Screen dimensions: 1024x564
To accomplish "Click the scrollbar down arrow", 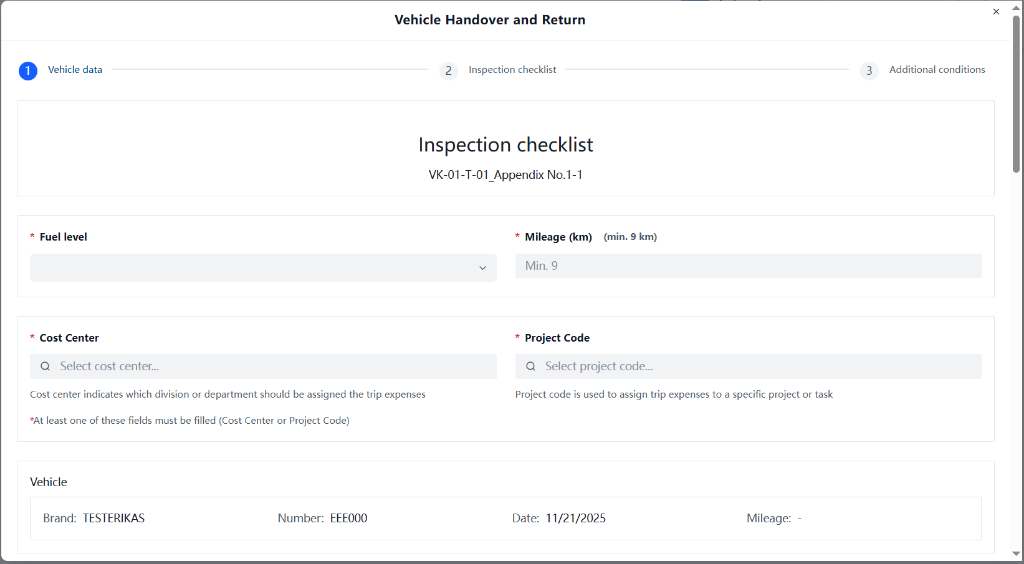I will tap(1016, 556).
